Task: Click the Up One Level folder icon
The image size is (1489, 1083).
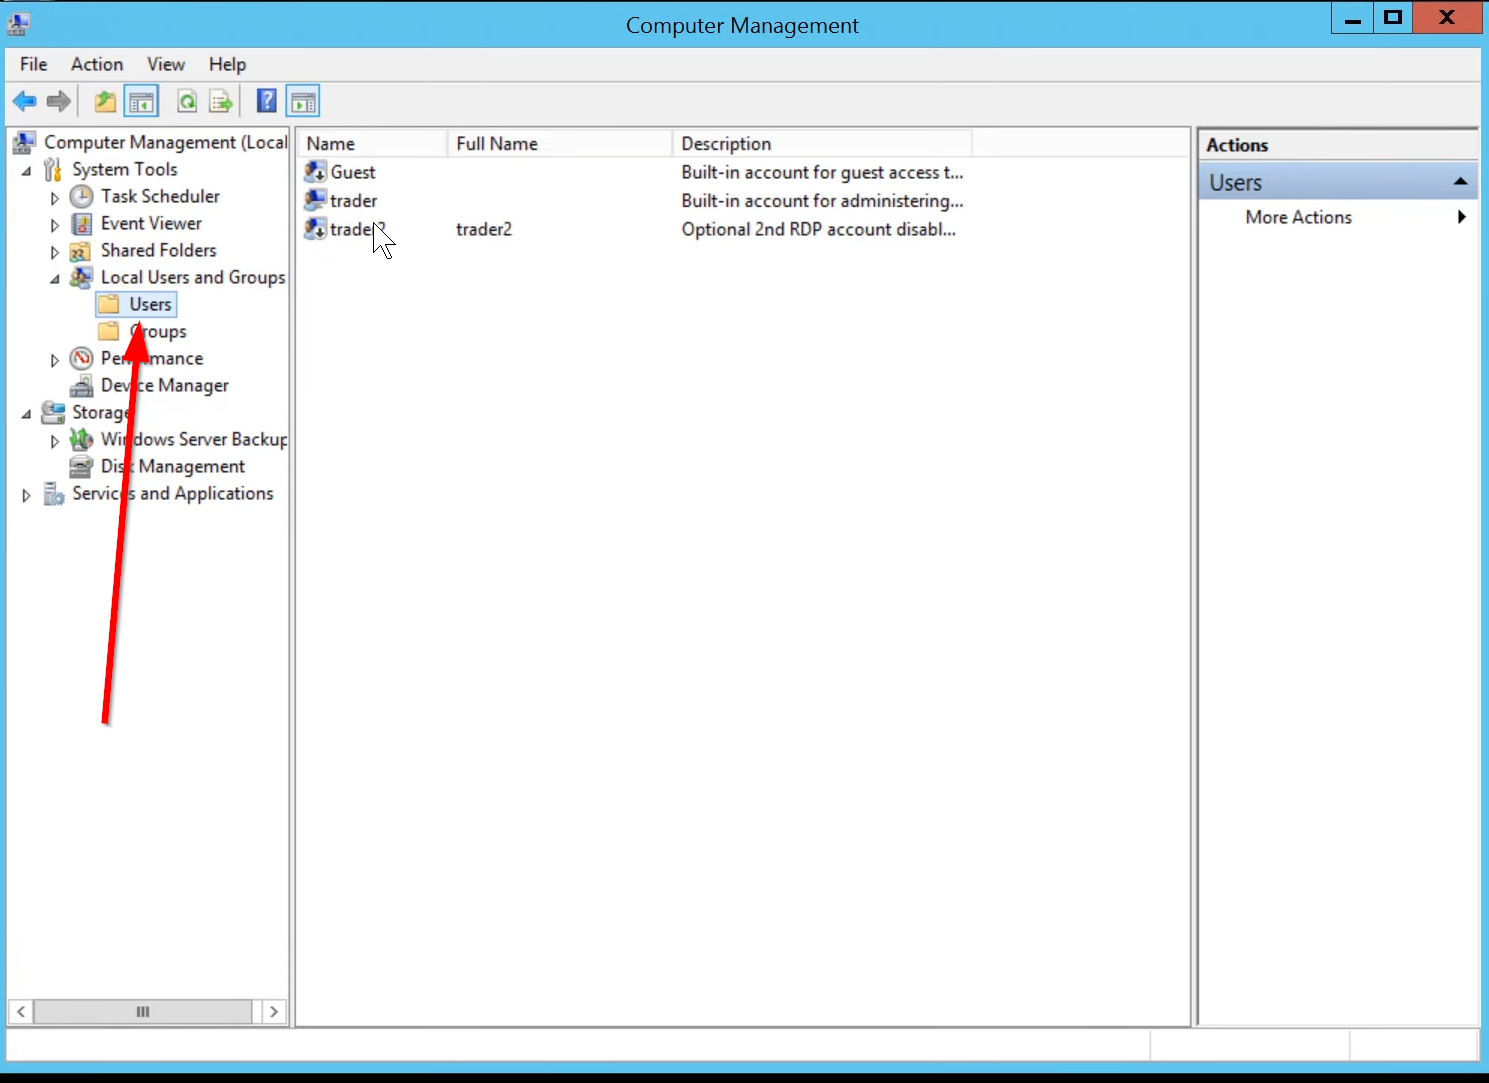Action: 105,101
